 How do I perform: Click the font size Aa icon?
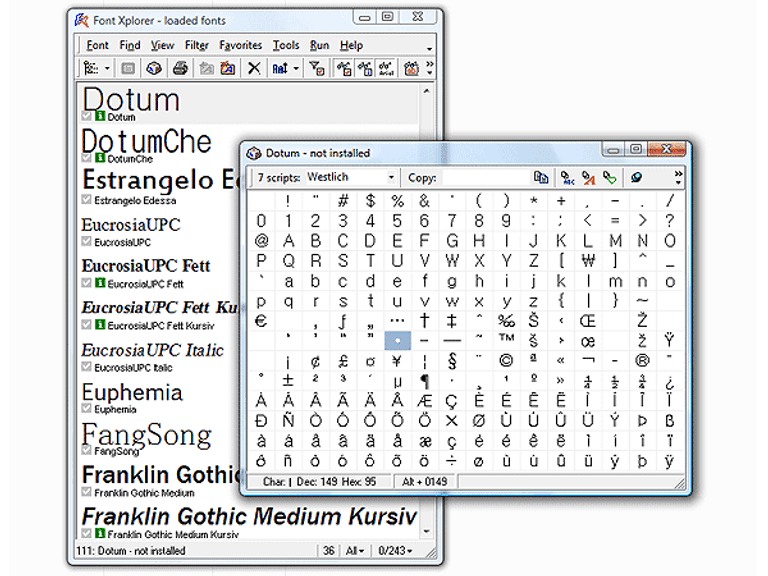[280, 68]
